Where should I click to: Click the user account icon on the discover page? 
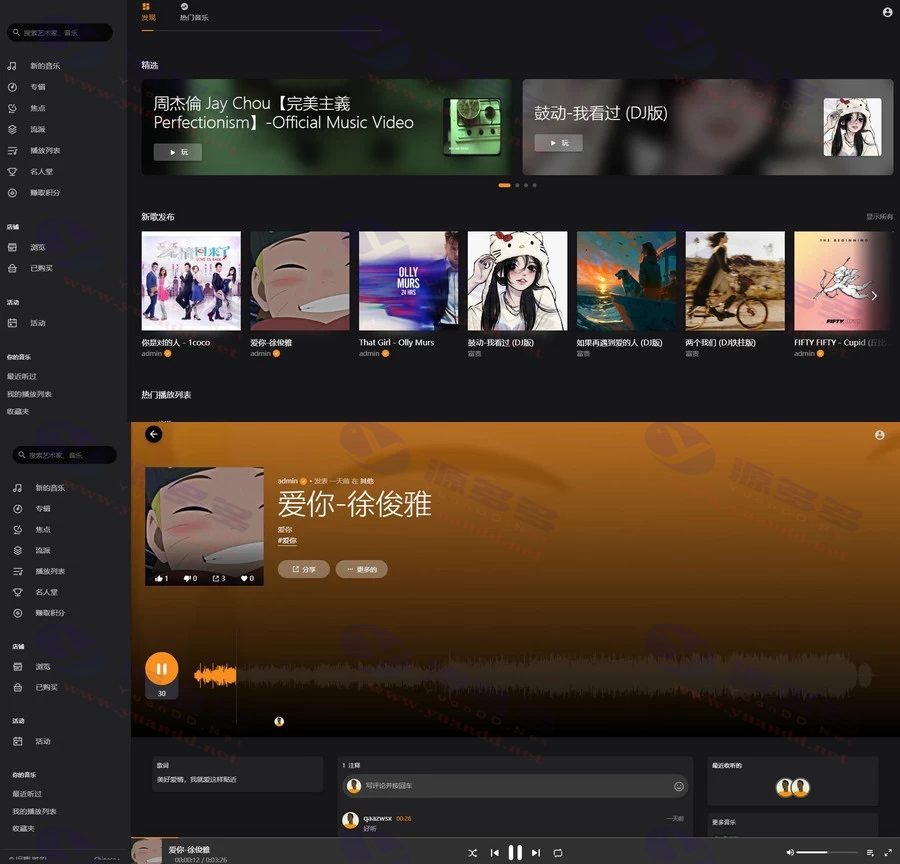coord(887,12)
